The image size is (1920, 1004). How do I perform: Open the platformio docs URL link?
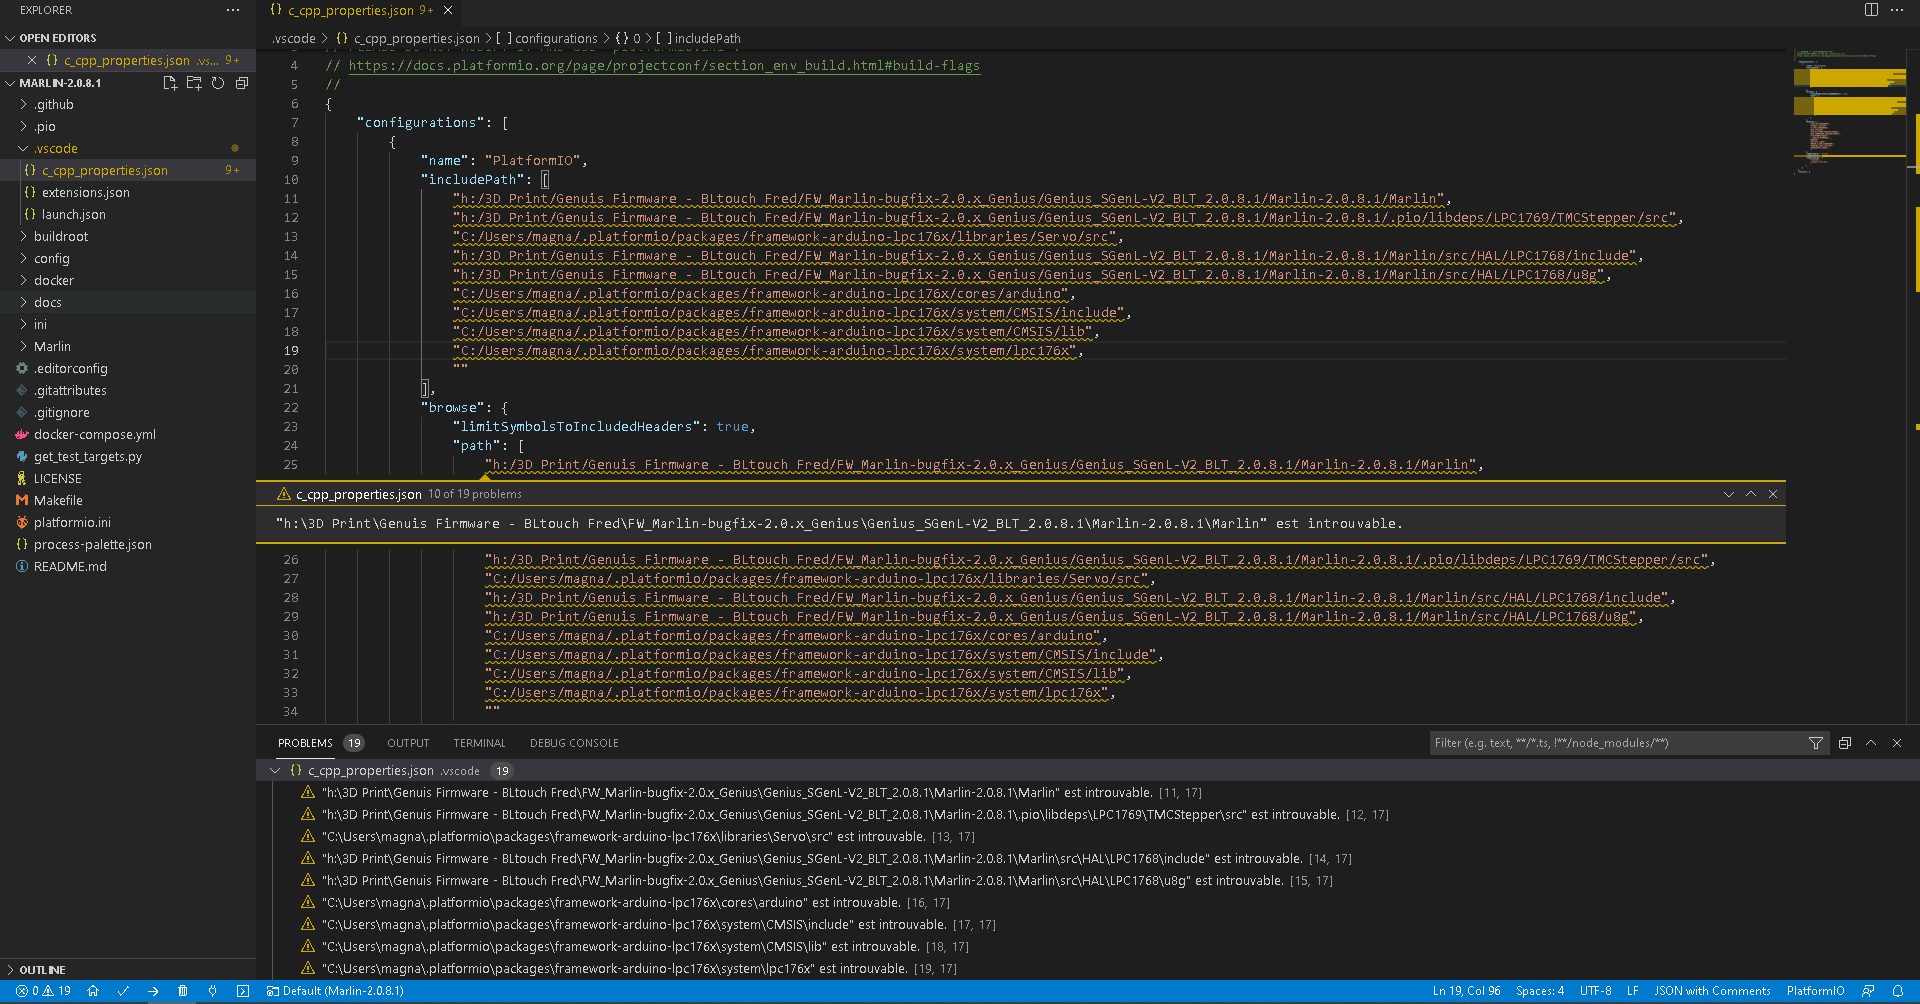coord(663,66)
